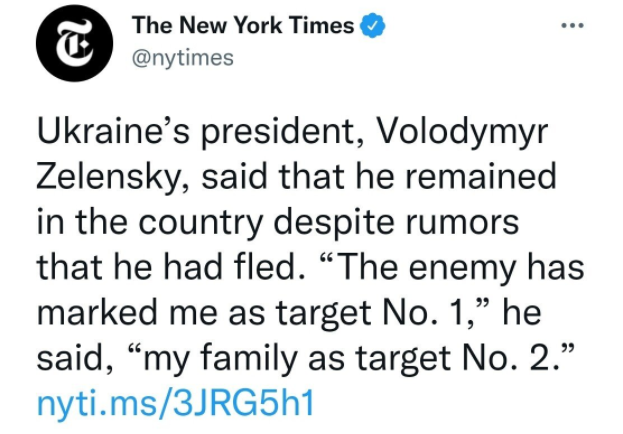Click the New York Times profile avatar

click(67, 44)
